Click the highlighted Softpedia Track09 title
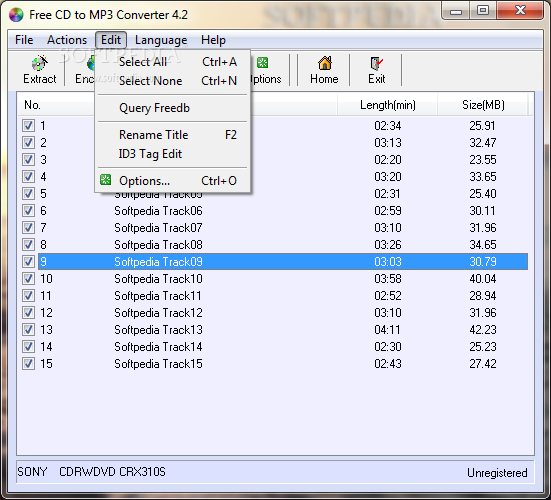This screenshot has width=551, height=500. [158, 262]
